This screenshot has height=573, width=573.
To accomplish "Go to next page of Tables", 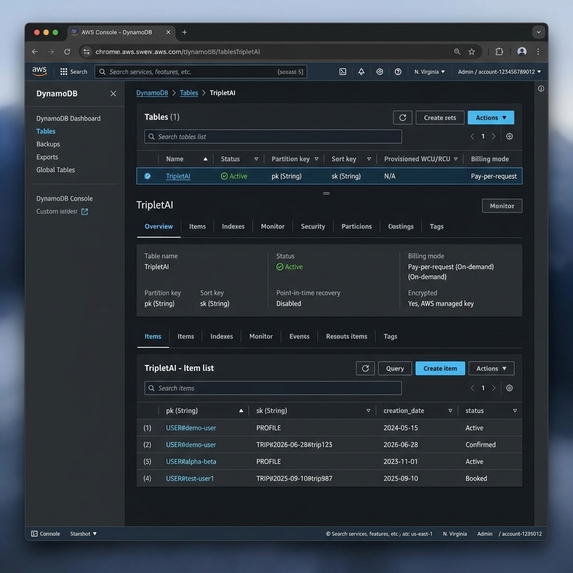I will 494,136.
